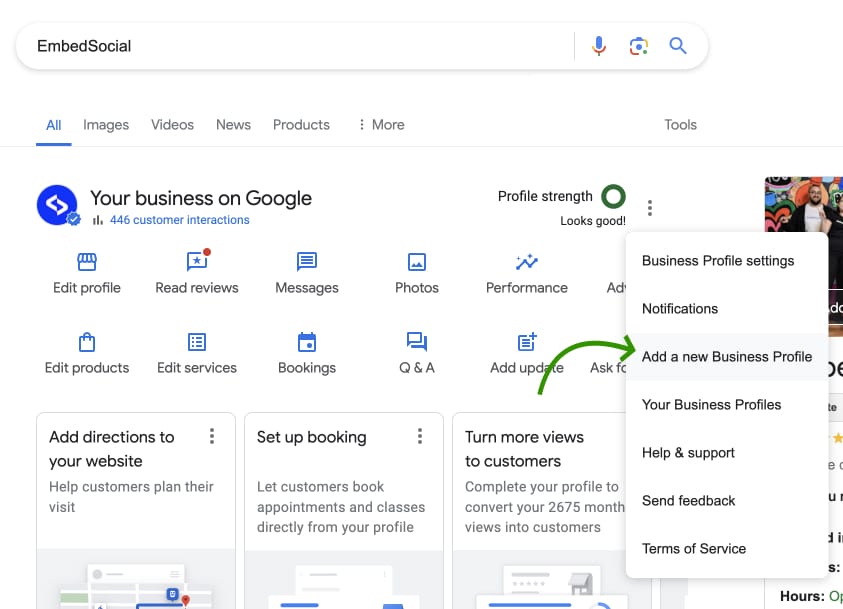The image size is (843, 609).
Task: Open Google Lens image search icon
Action: click(x=638, y=46)
